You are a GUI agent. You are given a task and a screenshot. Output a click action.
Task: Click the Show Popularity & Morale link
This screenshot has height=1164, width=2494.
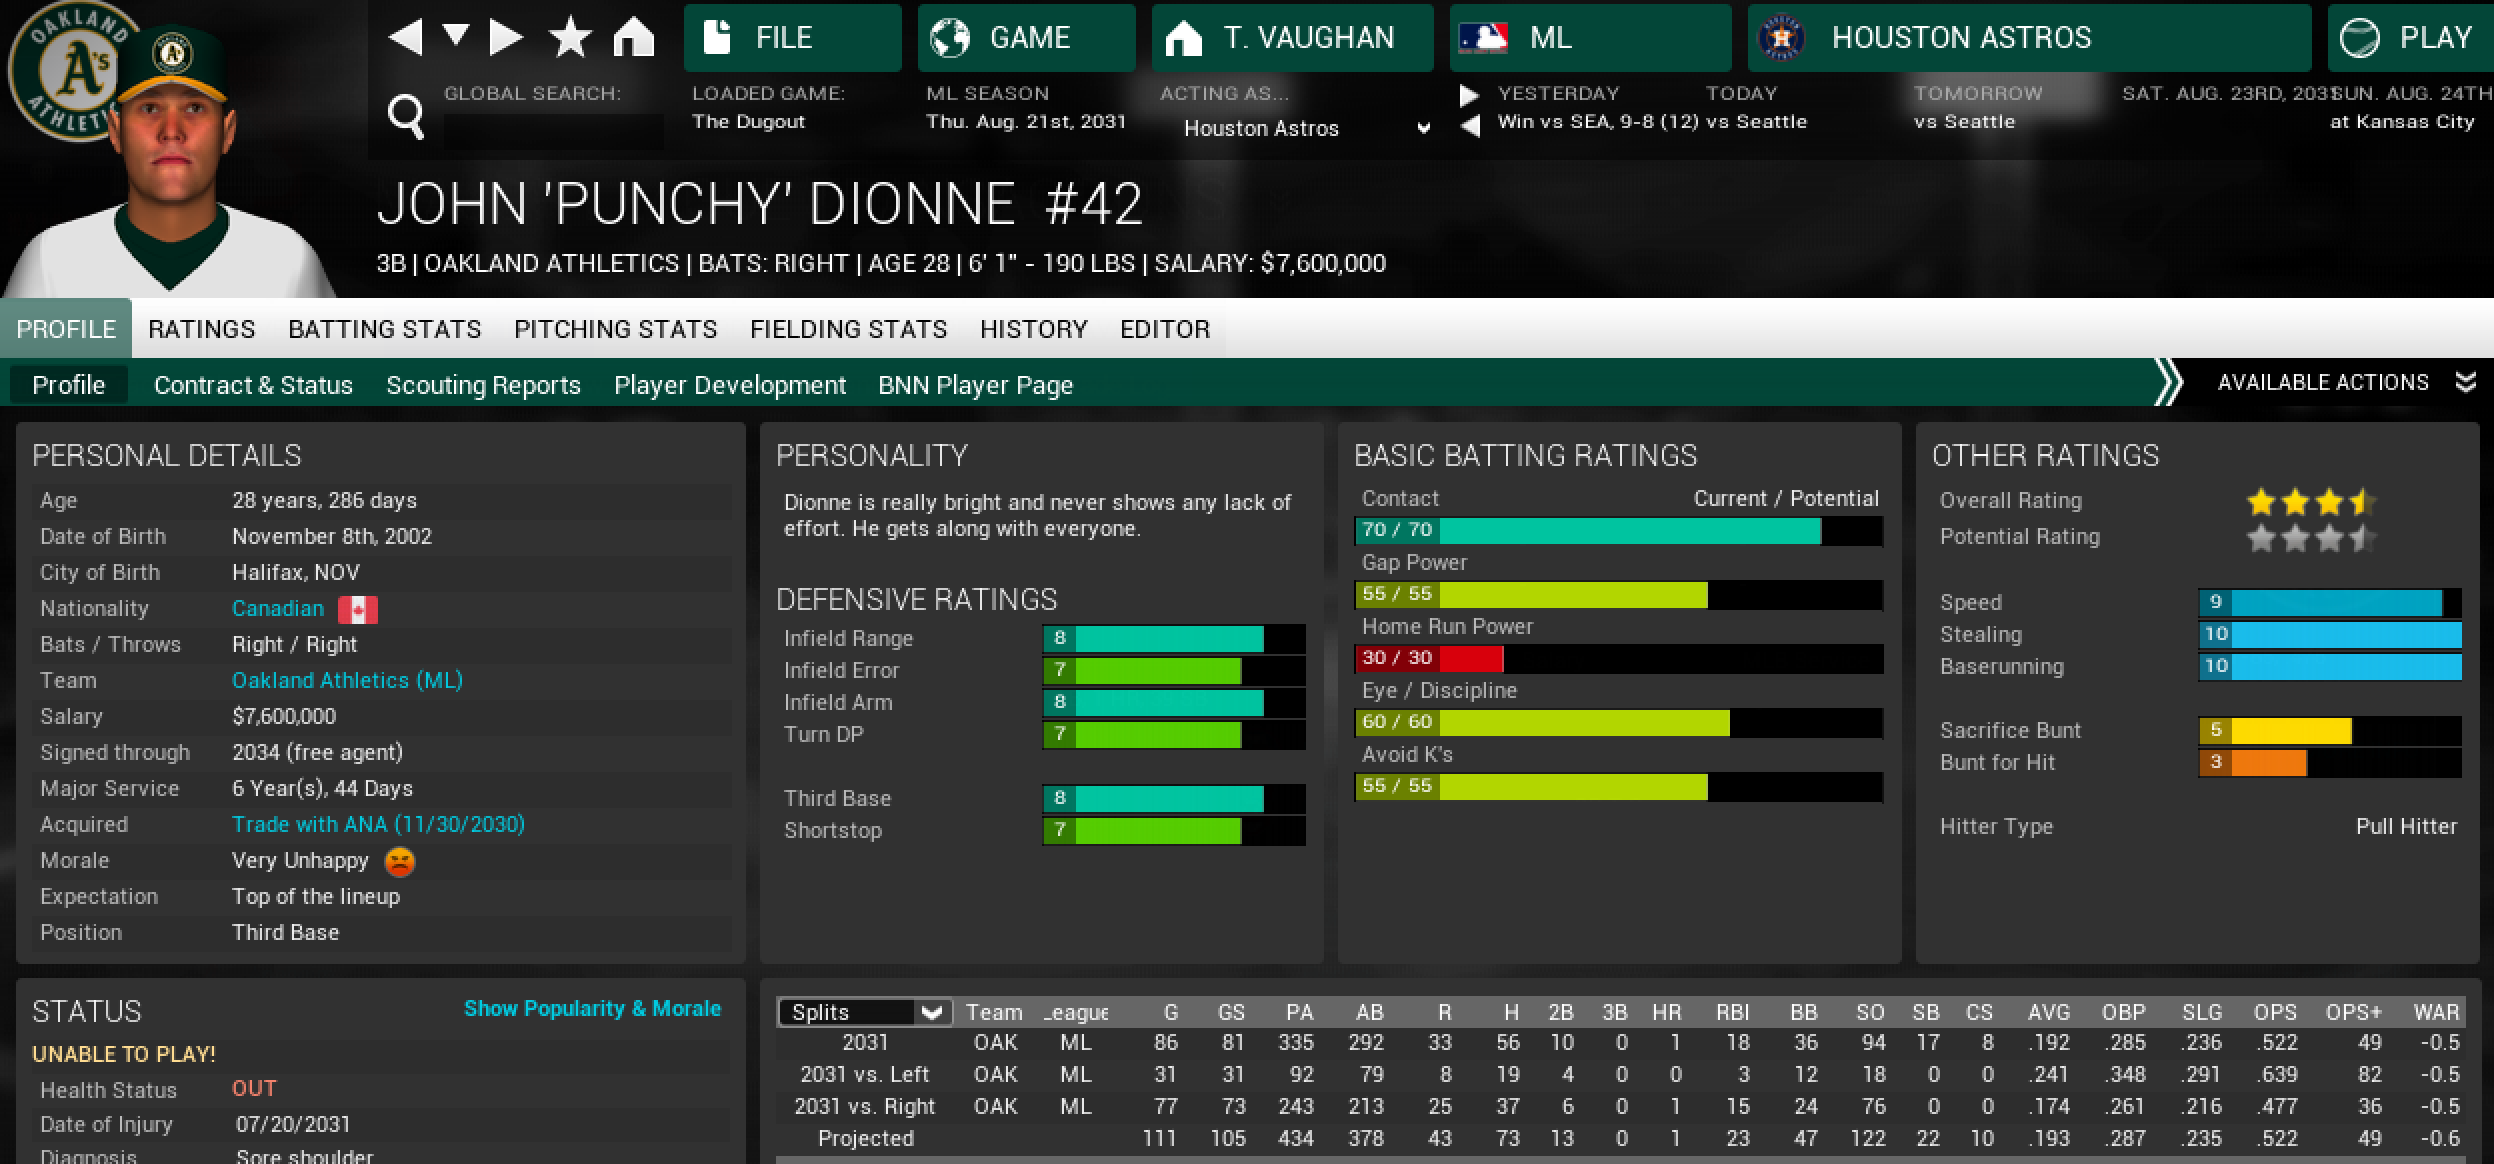click(x=592, y=1009)
